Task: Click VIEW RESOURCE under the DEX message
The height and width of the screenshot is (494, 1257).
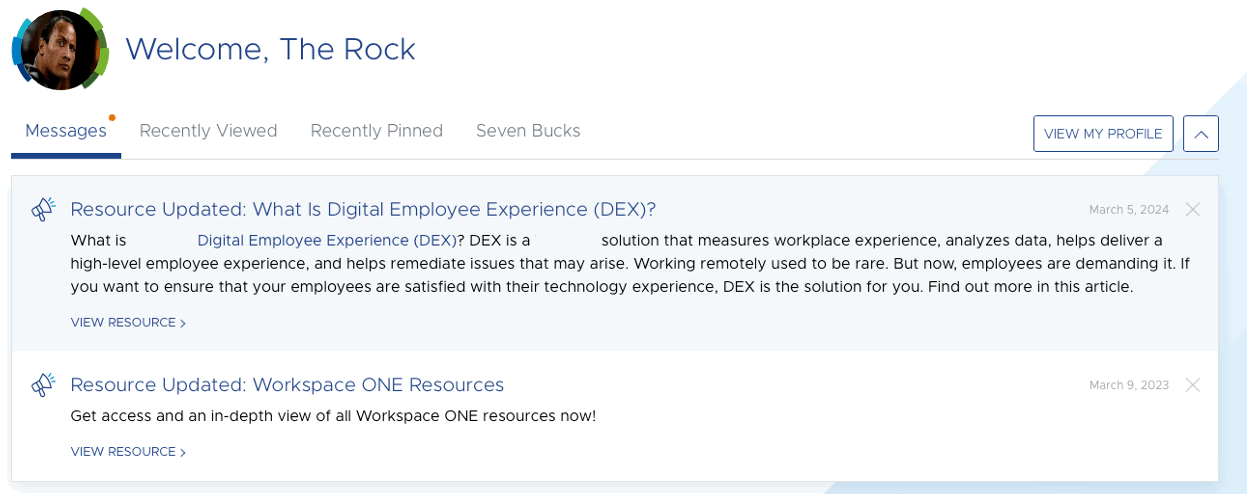Action: [x=128, y=323]
